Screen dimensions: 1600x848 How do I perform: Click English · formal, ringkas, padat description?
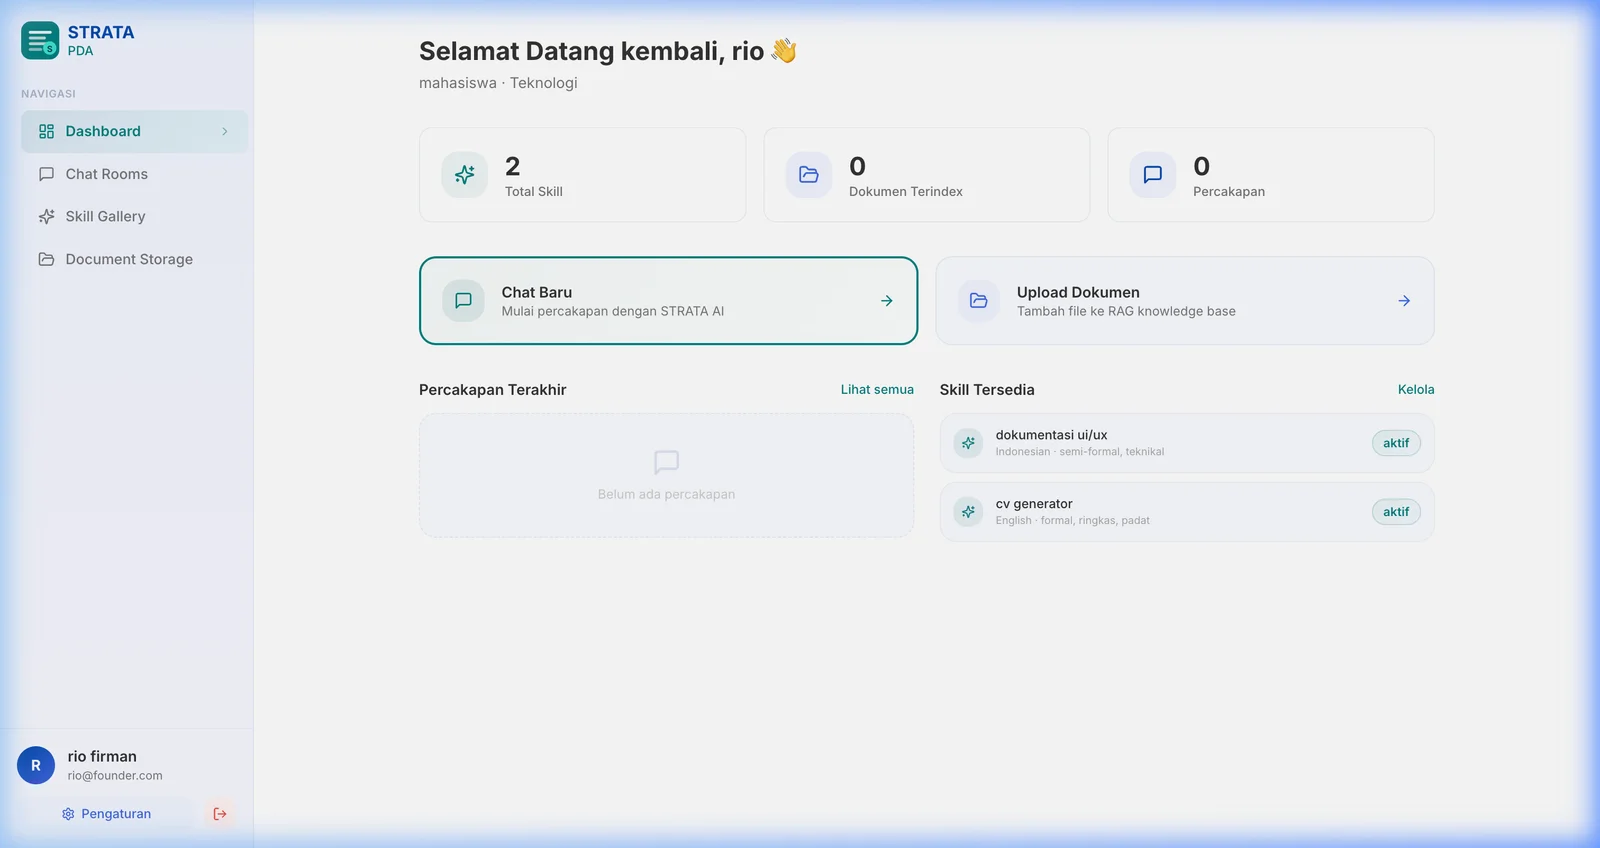(x=1072, y=521)
